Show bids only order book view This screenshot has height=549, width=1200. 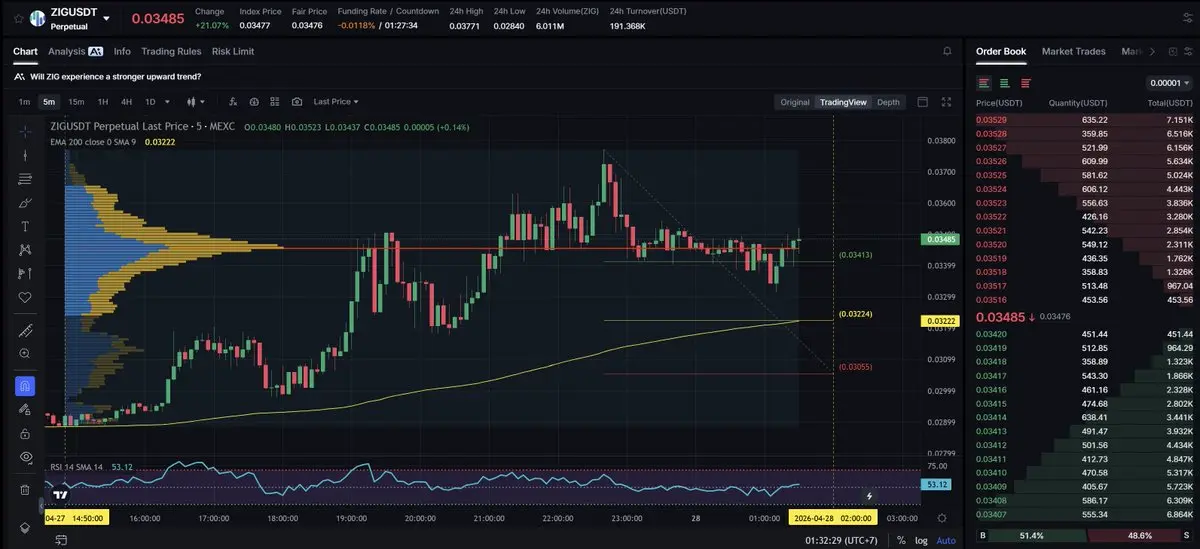1005,83
